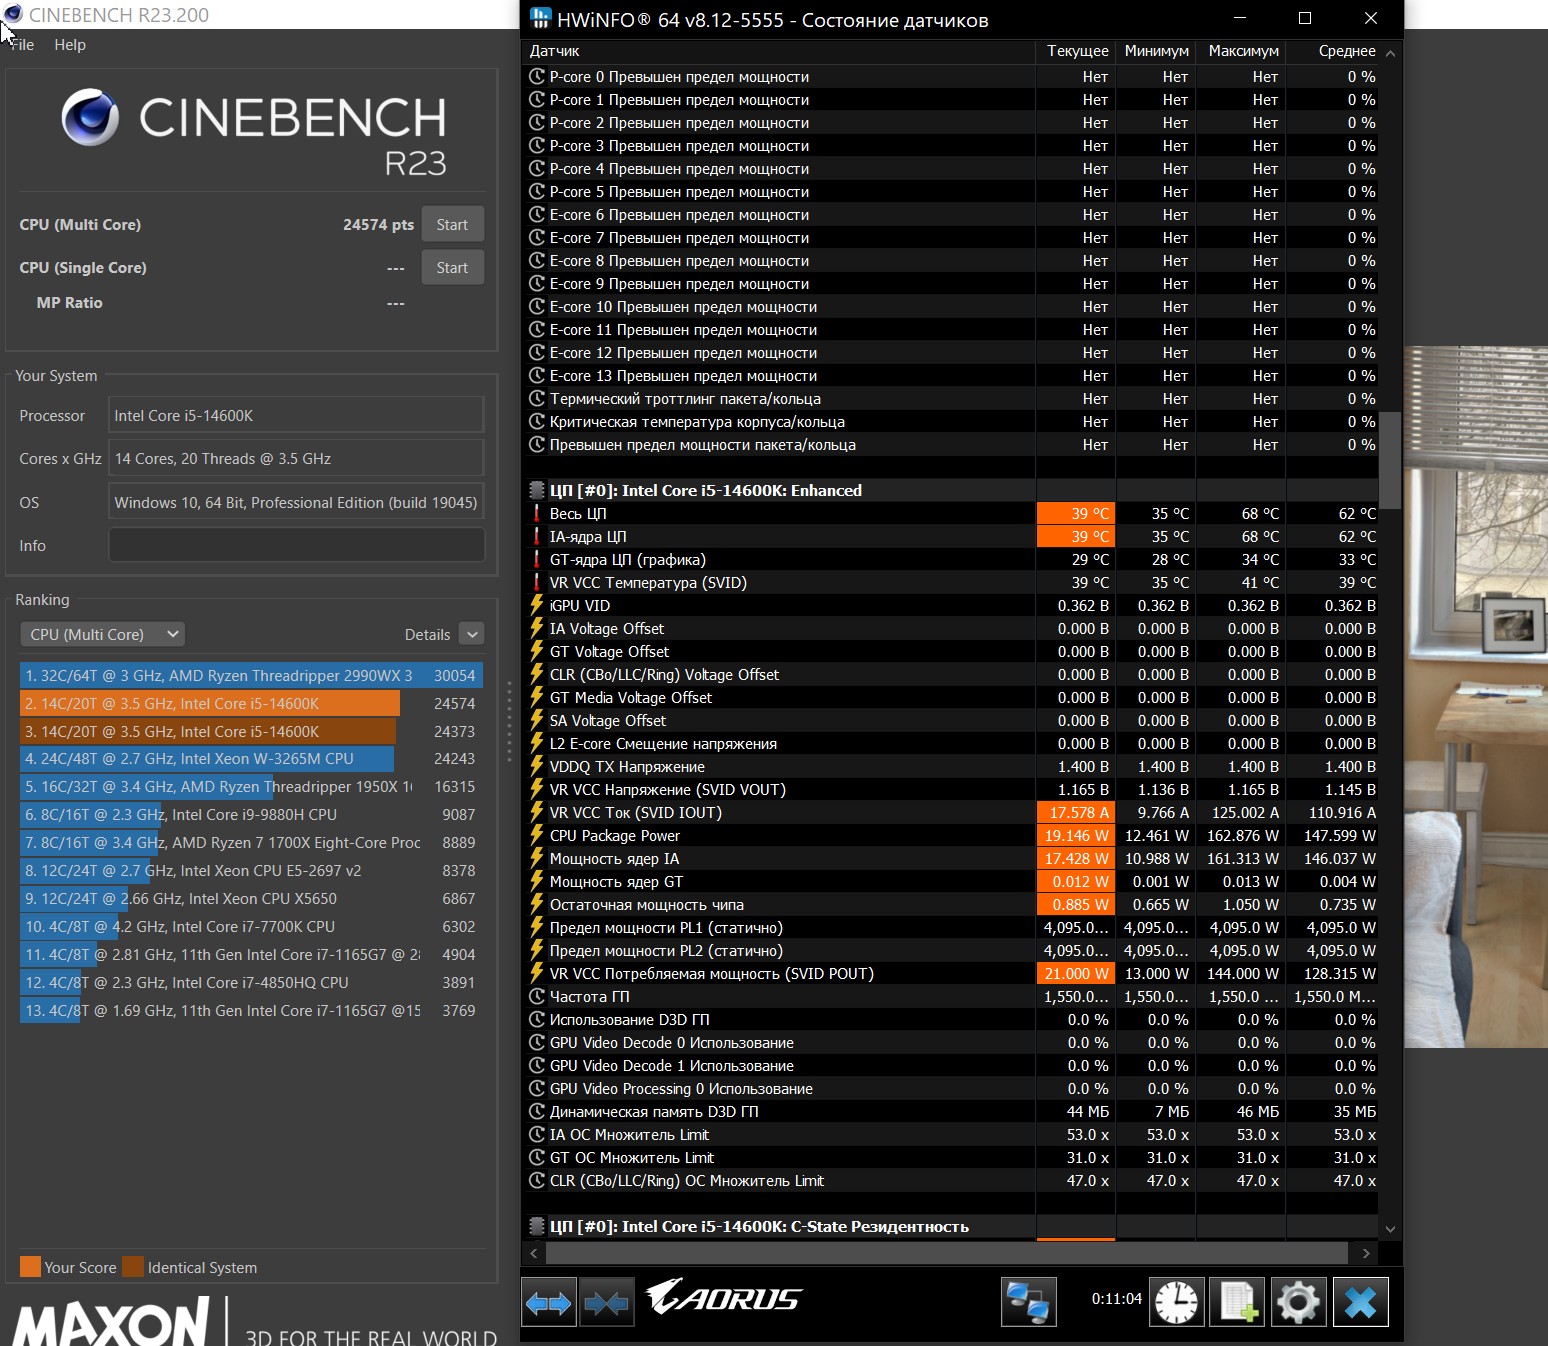Select the CPU Package Power sensor row

(x=614, y=836)
